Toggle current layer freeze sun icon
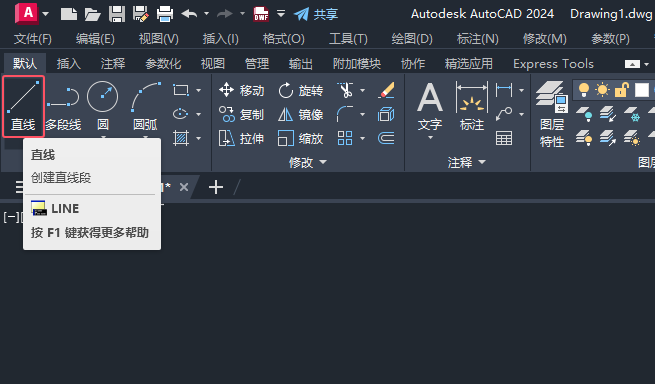This screenshot has width=655, height=384. point(603,90)
